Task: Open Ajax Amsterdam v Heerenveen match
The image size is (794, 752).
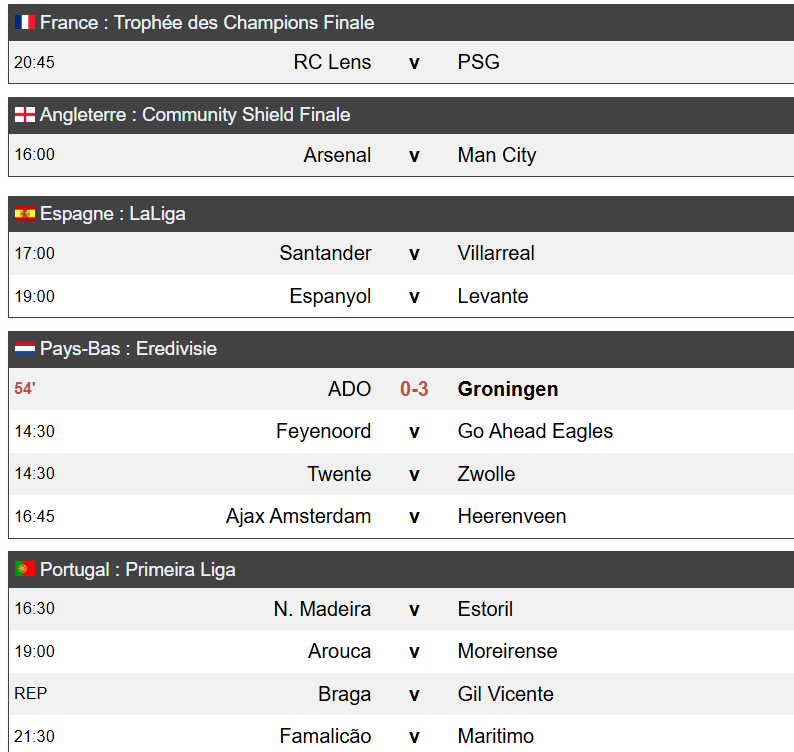Action: pos(401,517)
